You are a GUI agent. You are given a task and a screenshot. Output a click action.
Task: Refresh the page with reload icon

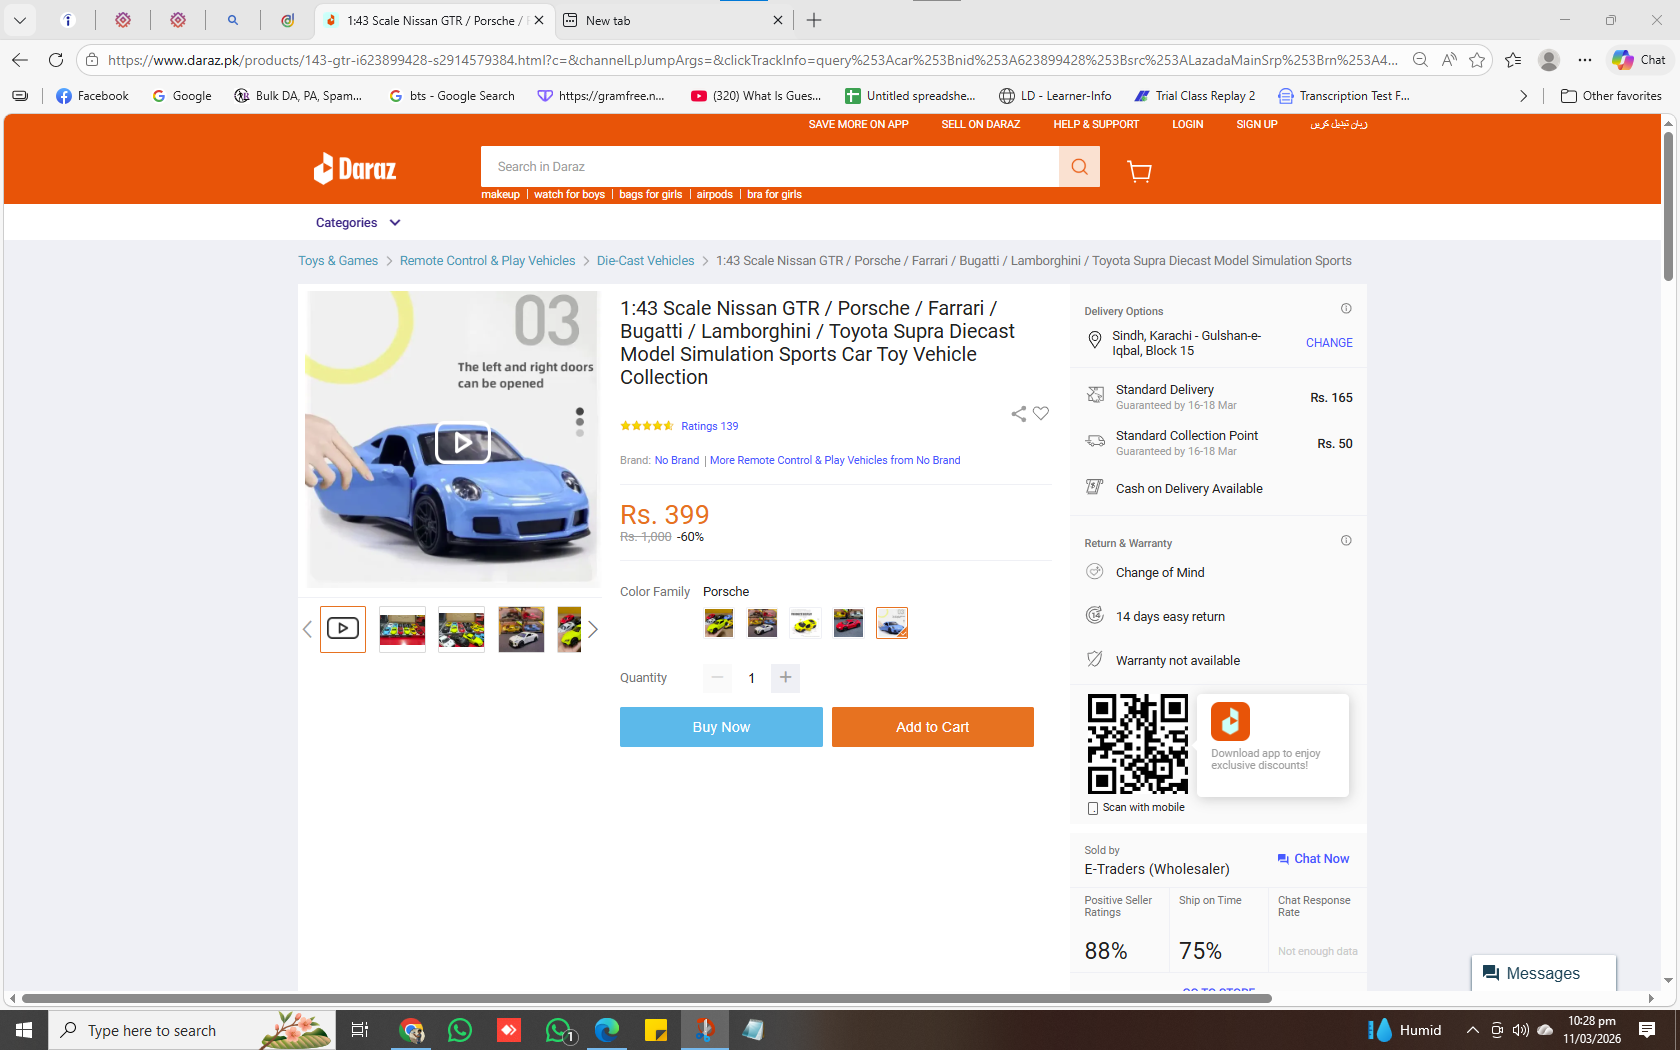click(56, 60)
